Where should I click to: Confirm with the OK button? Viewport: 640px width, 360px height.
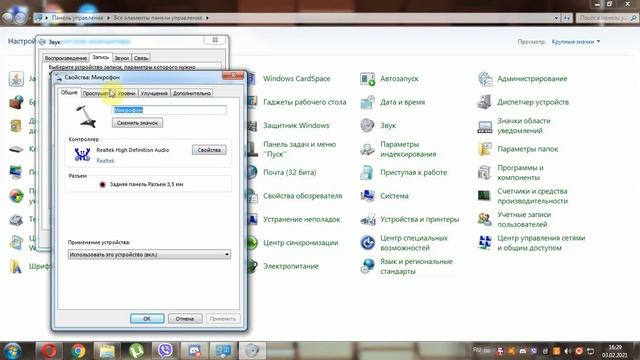(147, 318)
